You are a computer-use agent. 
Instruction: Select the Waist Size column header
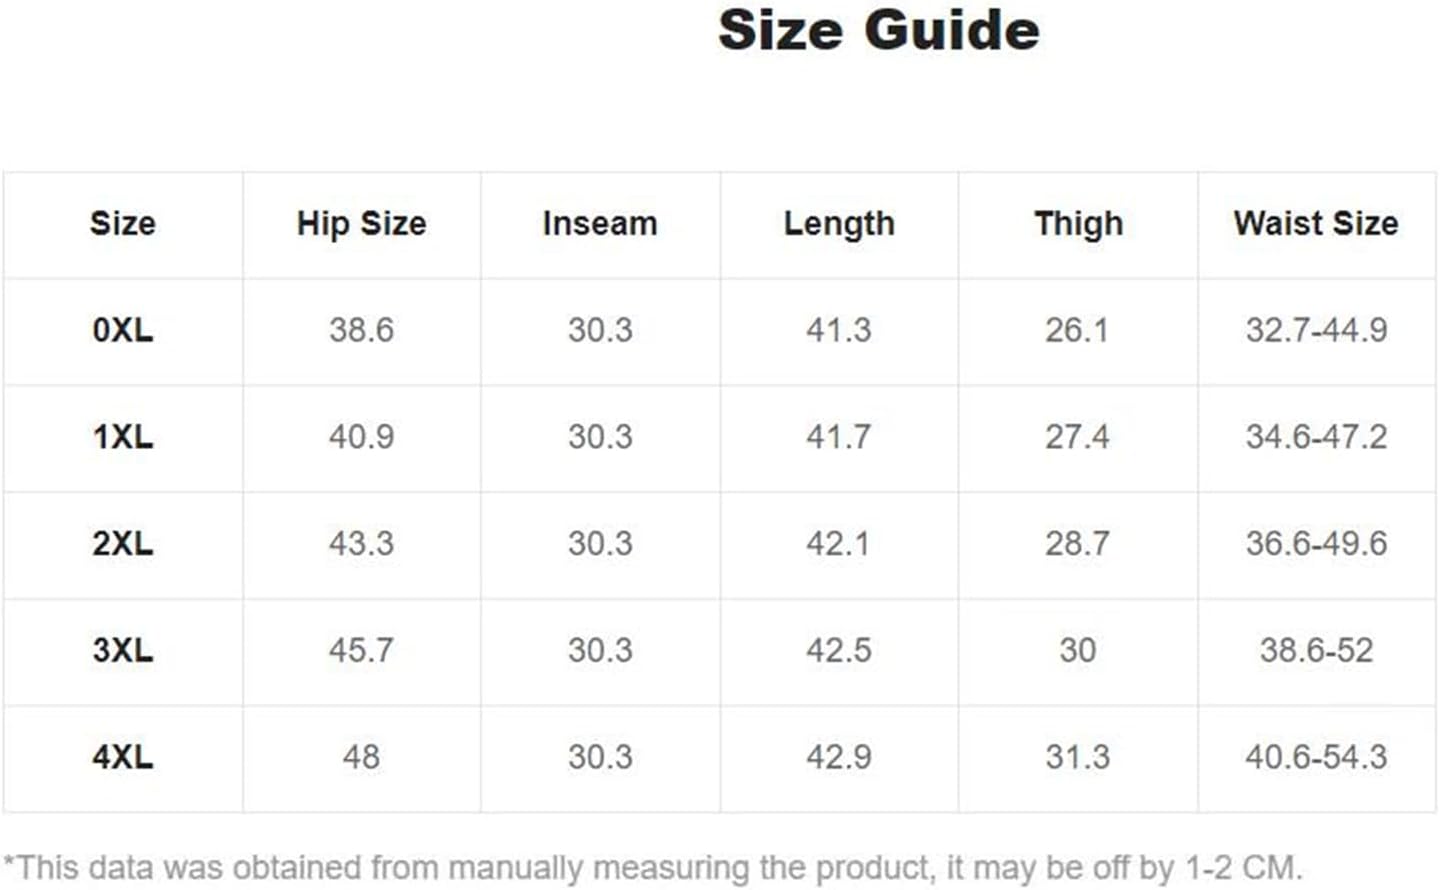point(1316,223)
